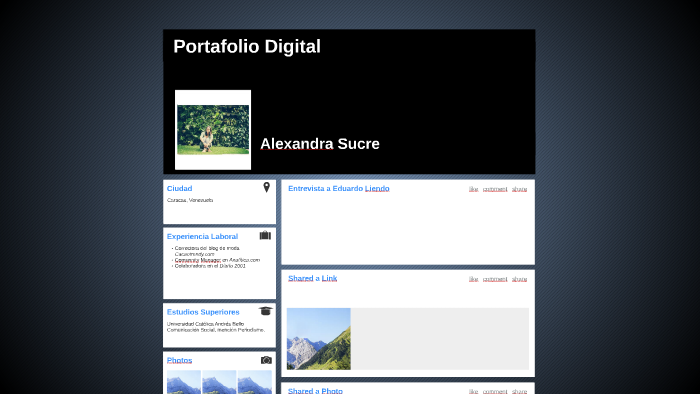Image resolution: width=700 pixels, height=394 pixels.
Task: Click the camera icon beside Photos
Action: tap(266, 360)
